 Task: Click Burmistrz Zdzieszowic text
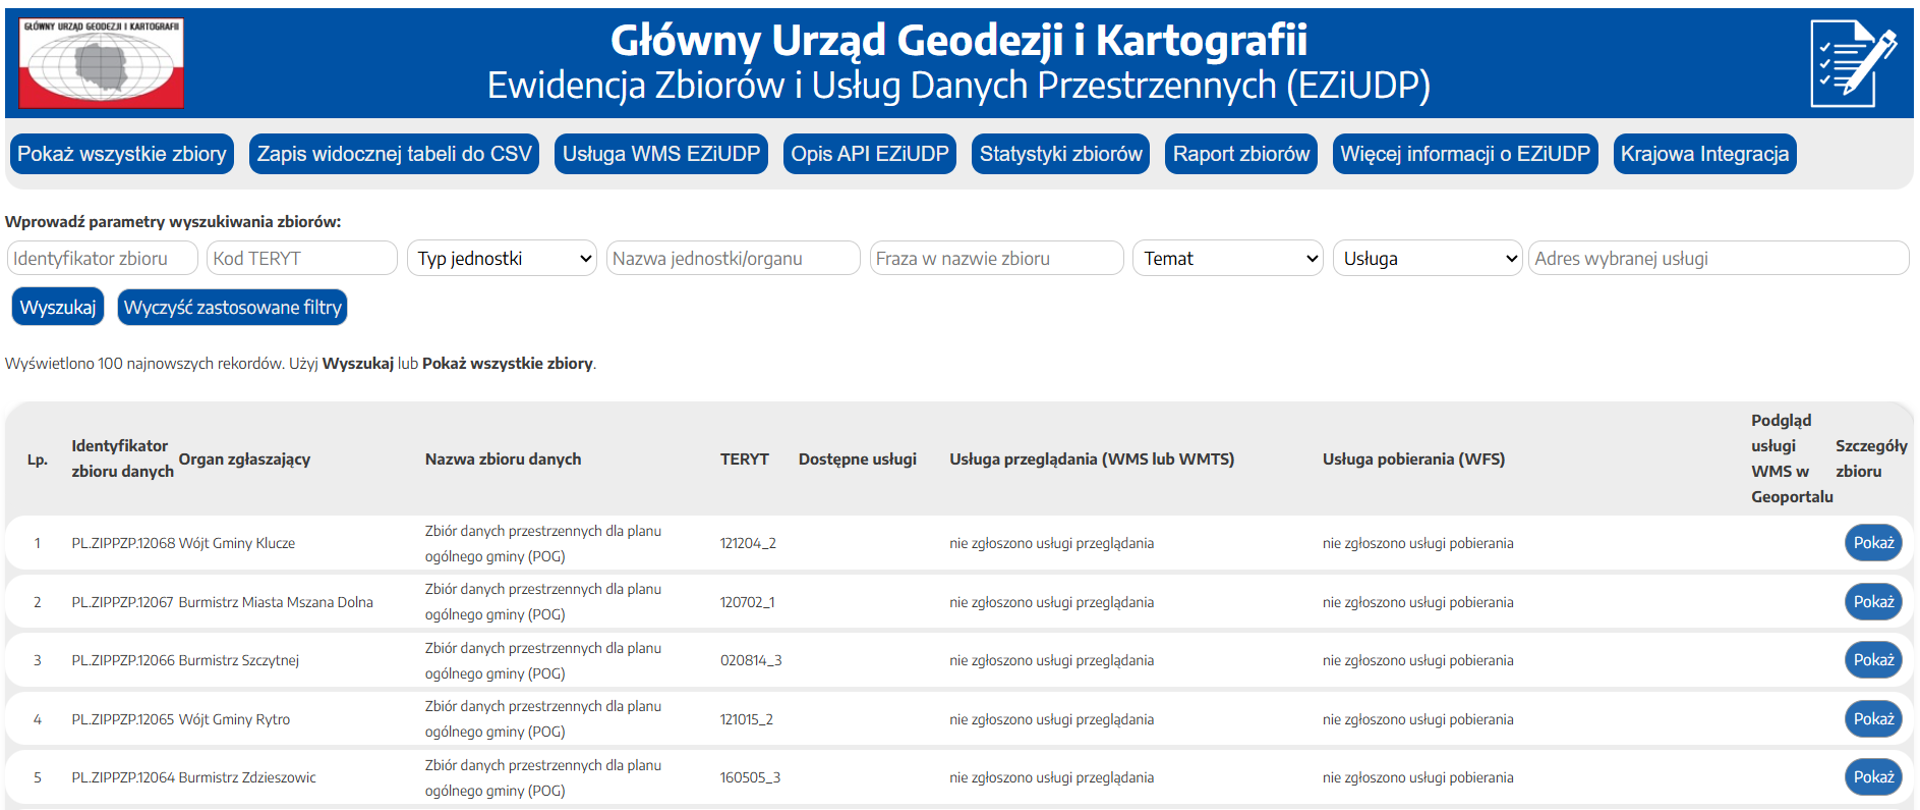247,777
